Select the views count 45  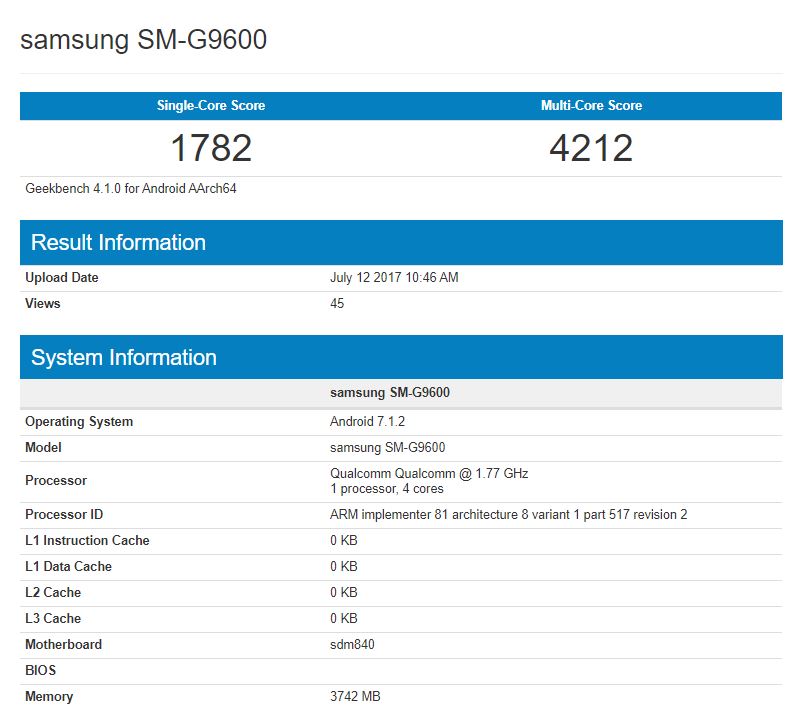337,303
